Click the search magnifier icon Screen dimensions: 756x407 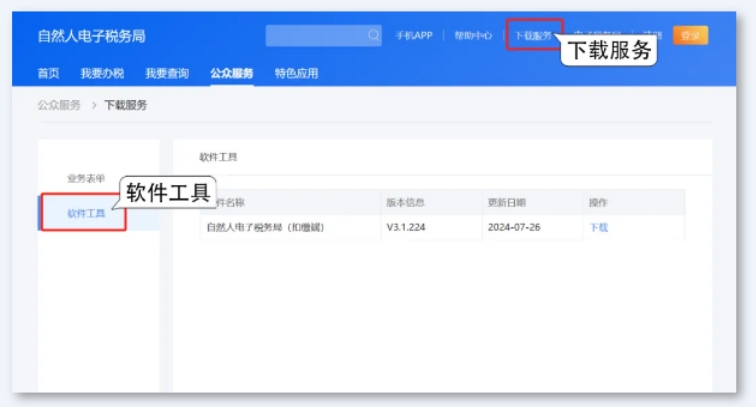(x=374, y=35)
